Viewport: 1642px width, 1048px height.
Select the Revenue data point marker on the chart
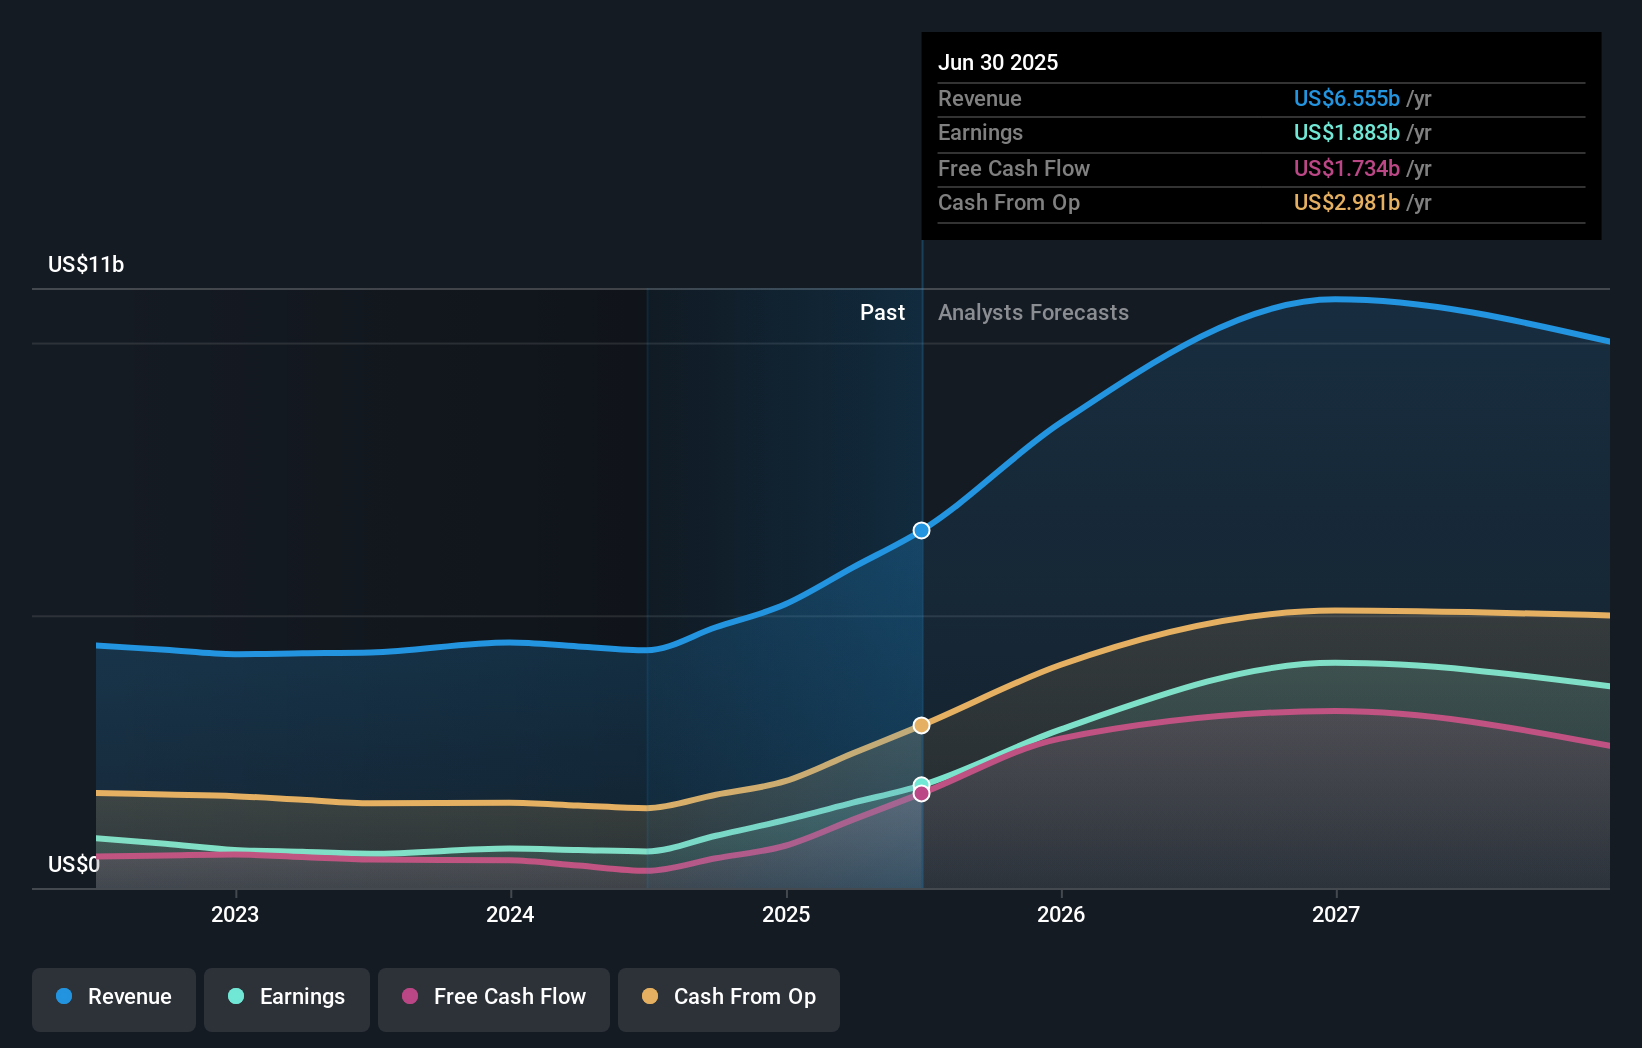920,530
